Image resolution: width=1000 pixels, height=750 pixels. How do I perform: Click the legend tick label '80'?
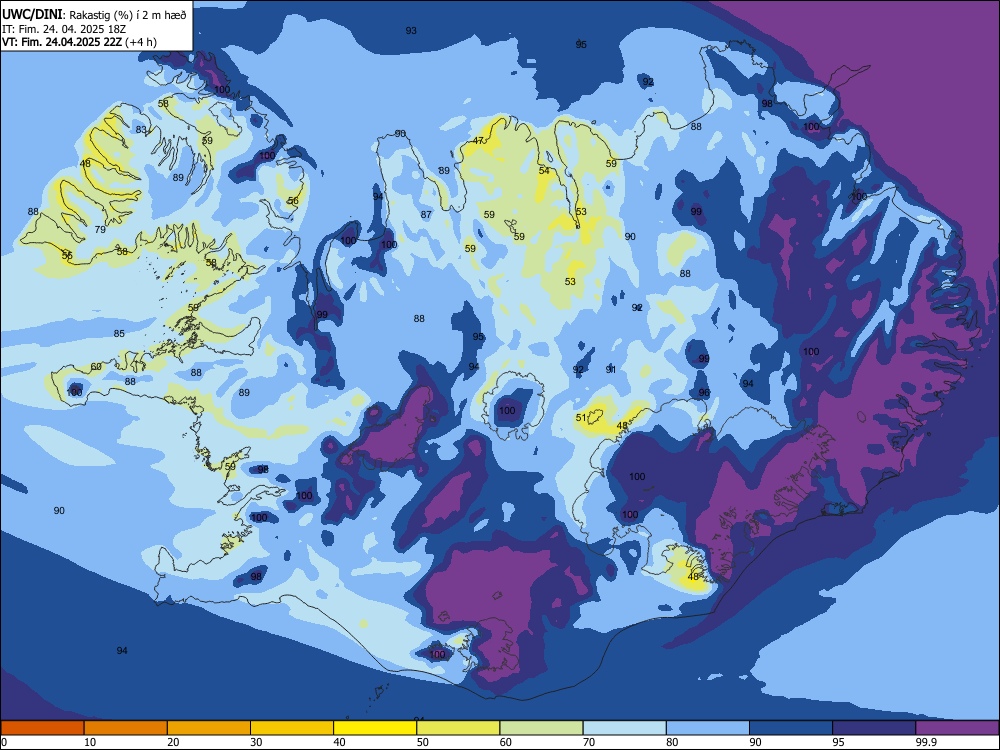coord(672,742)
